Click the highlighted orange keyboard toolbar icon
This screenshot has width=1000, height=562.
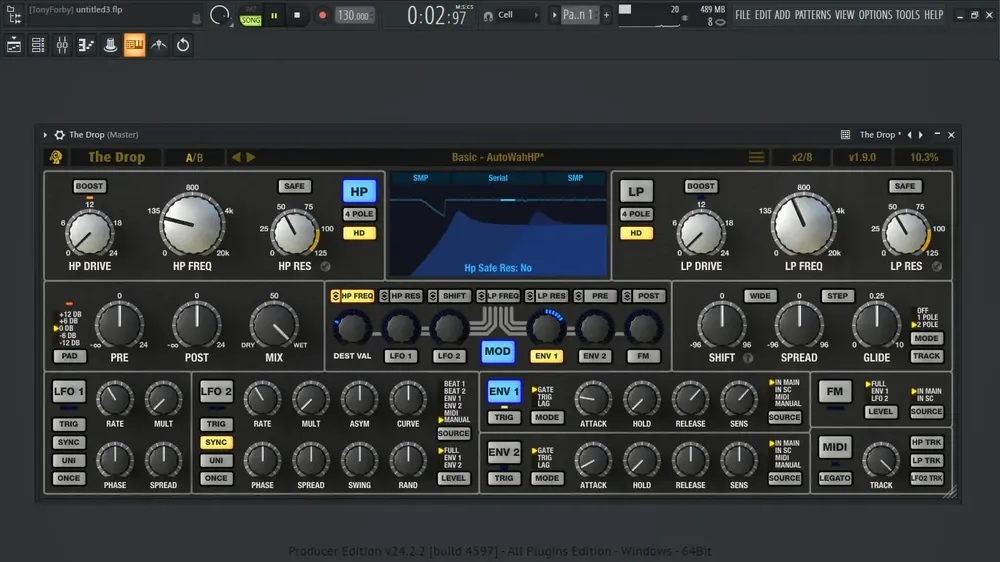(x=135, y=45)
